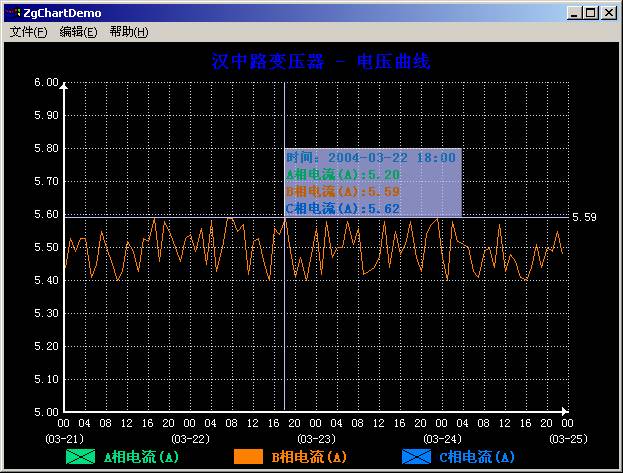Screen dimensions: 623x473
Task: Click the (03-25) date label
Action: [569, 439]
